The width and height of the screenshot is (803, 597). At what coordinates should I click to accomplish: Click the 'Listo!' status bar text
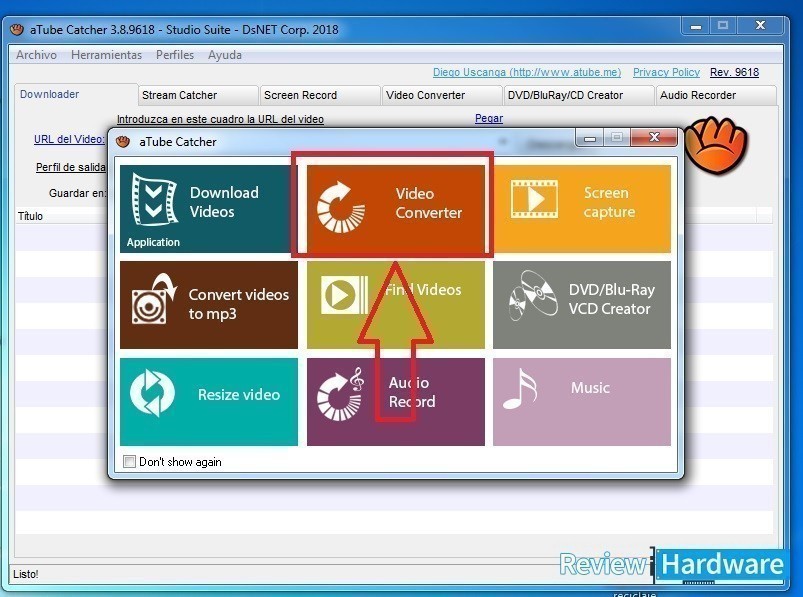(x=26, y=574)
